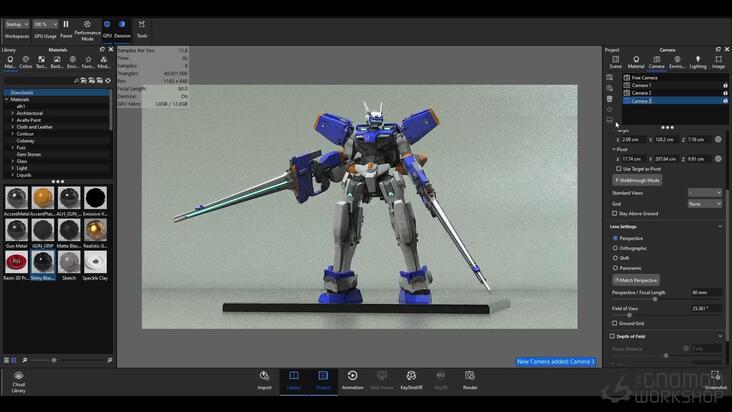This screenshot has width=732, height=412.
Task: Open the Standard Views dropdown
Action: pyautogui.click(x=705, y=193)
